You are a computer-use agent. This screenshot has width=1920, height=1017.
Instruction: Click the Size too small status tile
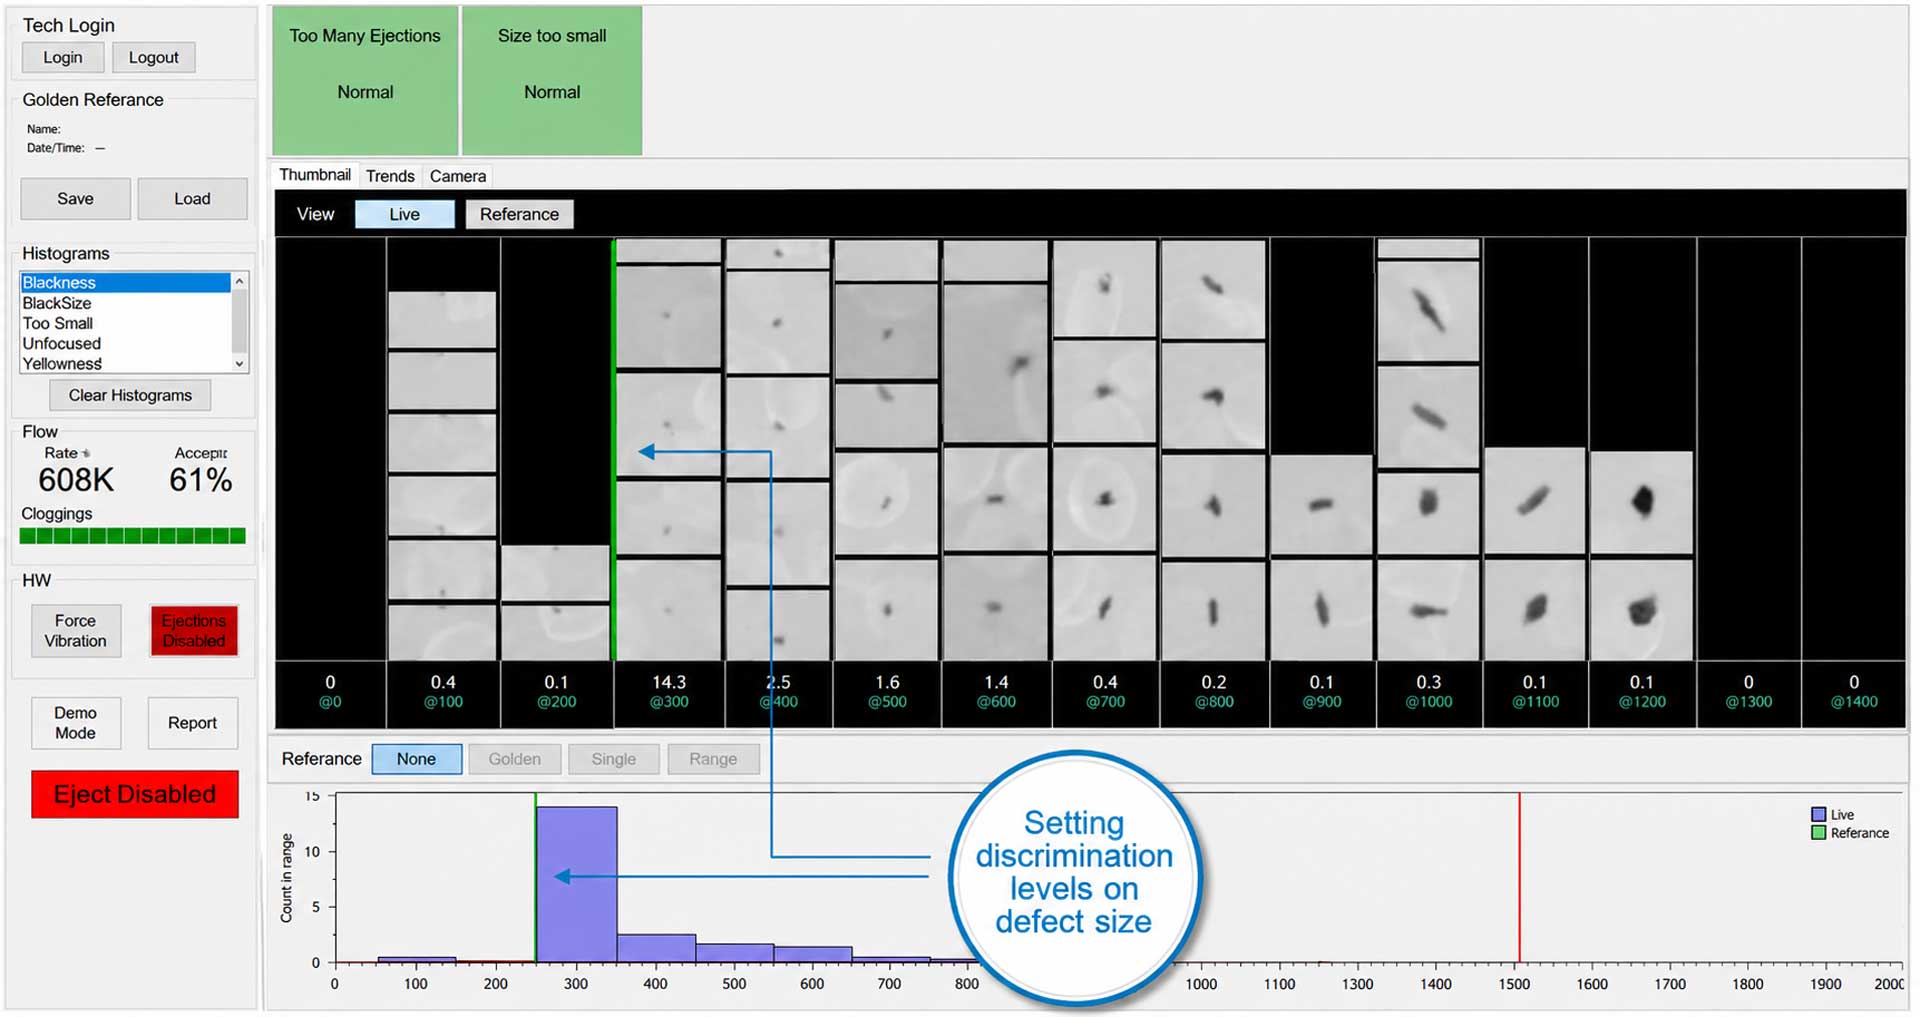552,80
